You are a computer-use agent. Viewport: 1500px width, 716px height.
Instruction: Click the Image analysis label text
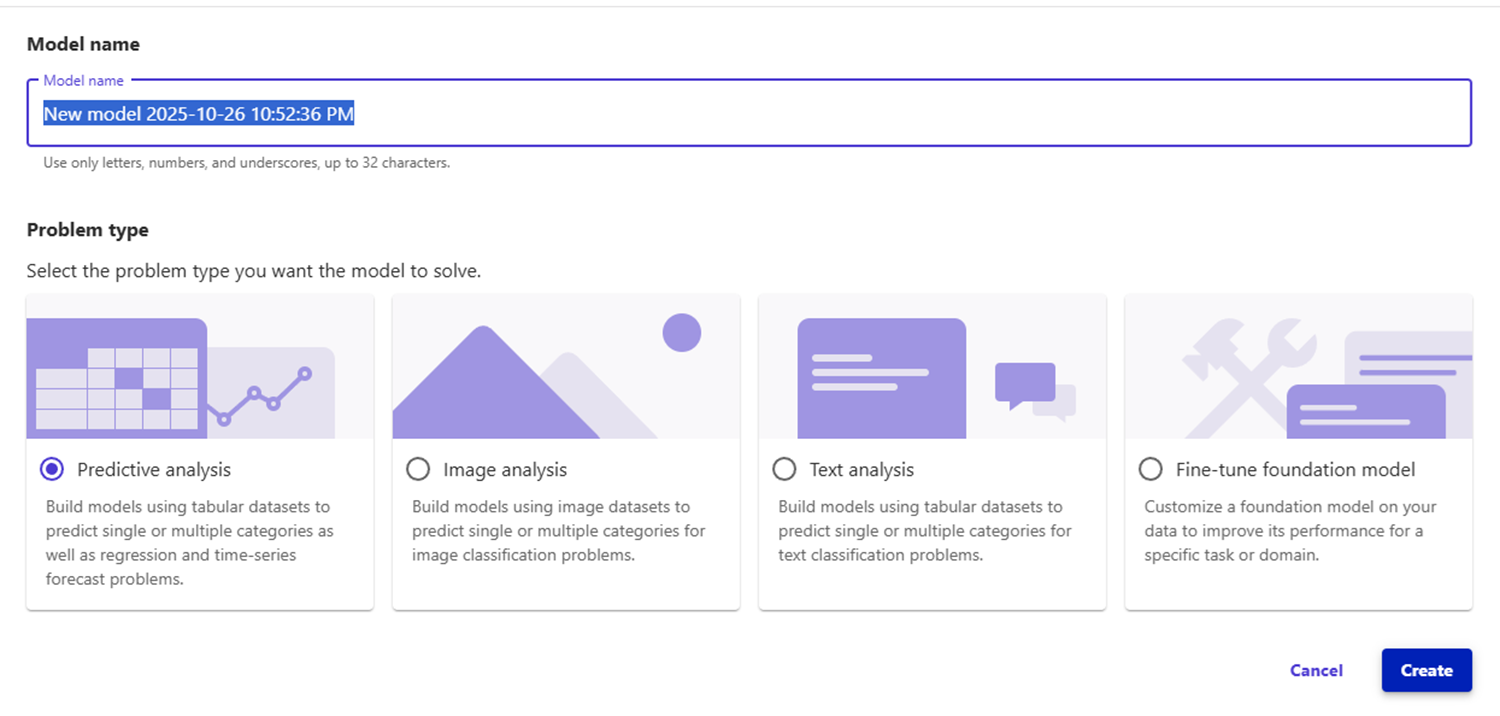tap(504, 469)
